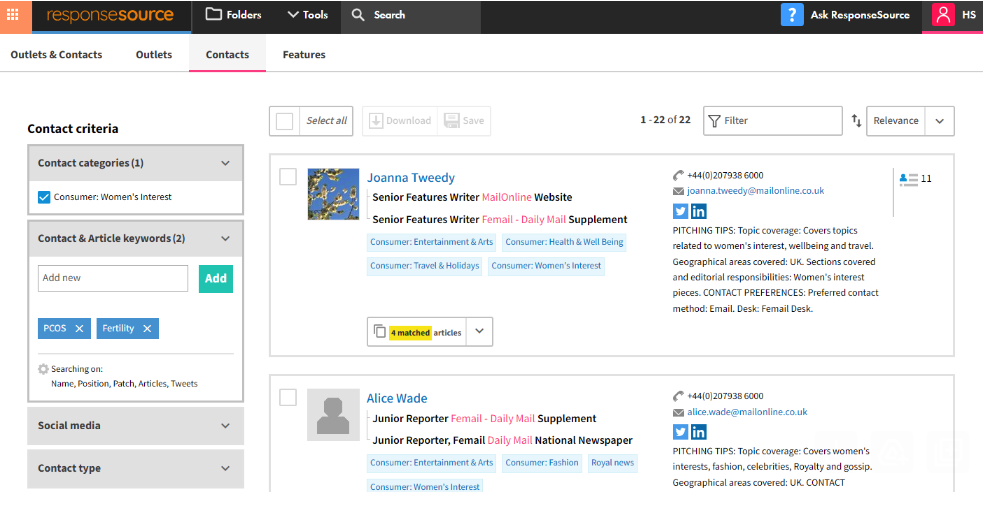Open the Tools menu

coord(307,15)
